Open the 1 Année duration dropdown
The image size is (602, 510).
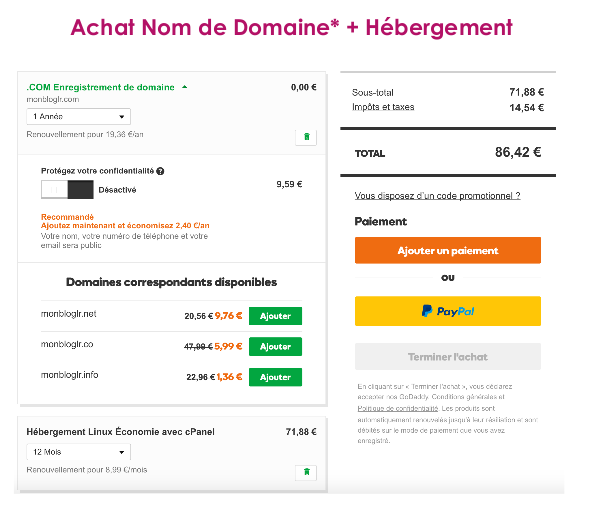pos(78,116)
